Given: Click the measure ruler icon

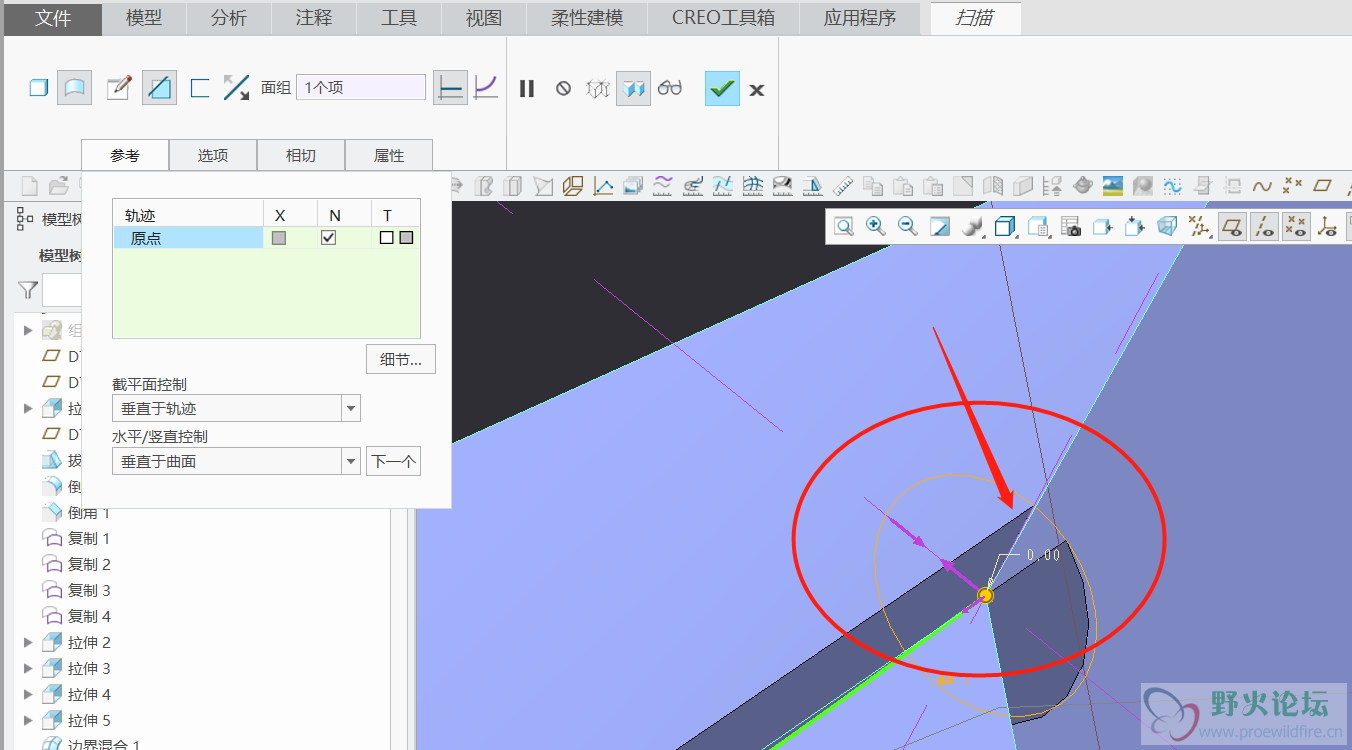Looking at the screenshot, I should point(843,185).
